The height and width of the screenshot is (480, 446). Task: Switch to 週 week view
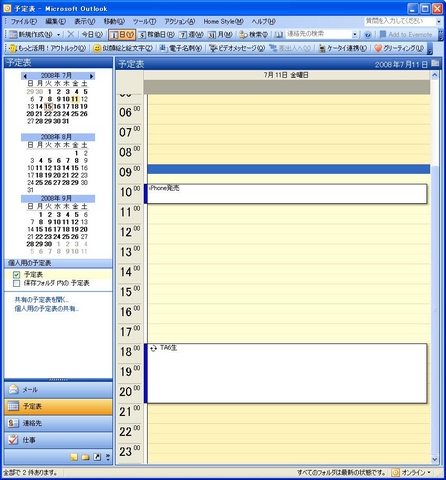[x=191, y=34]
